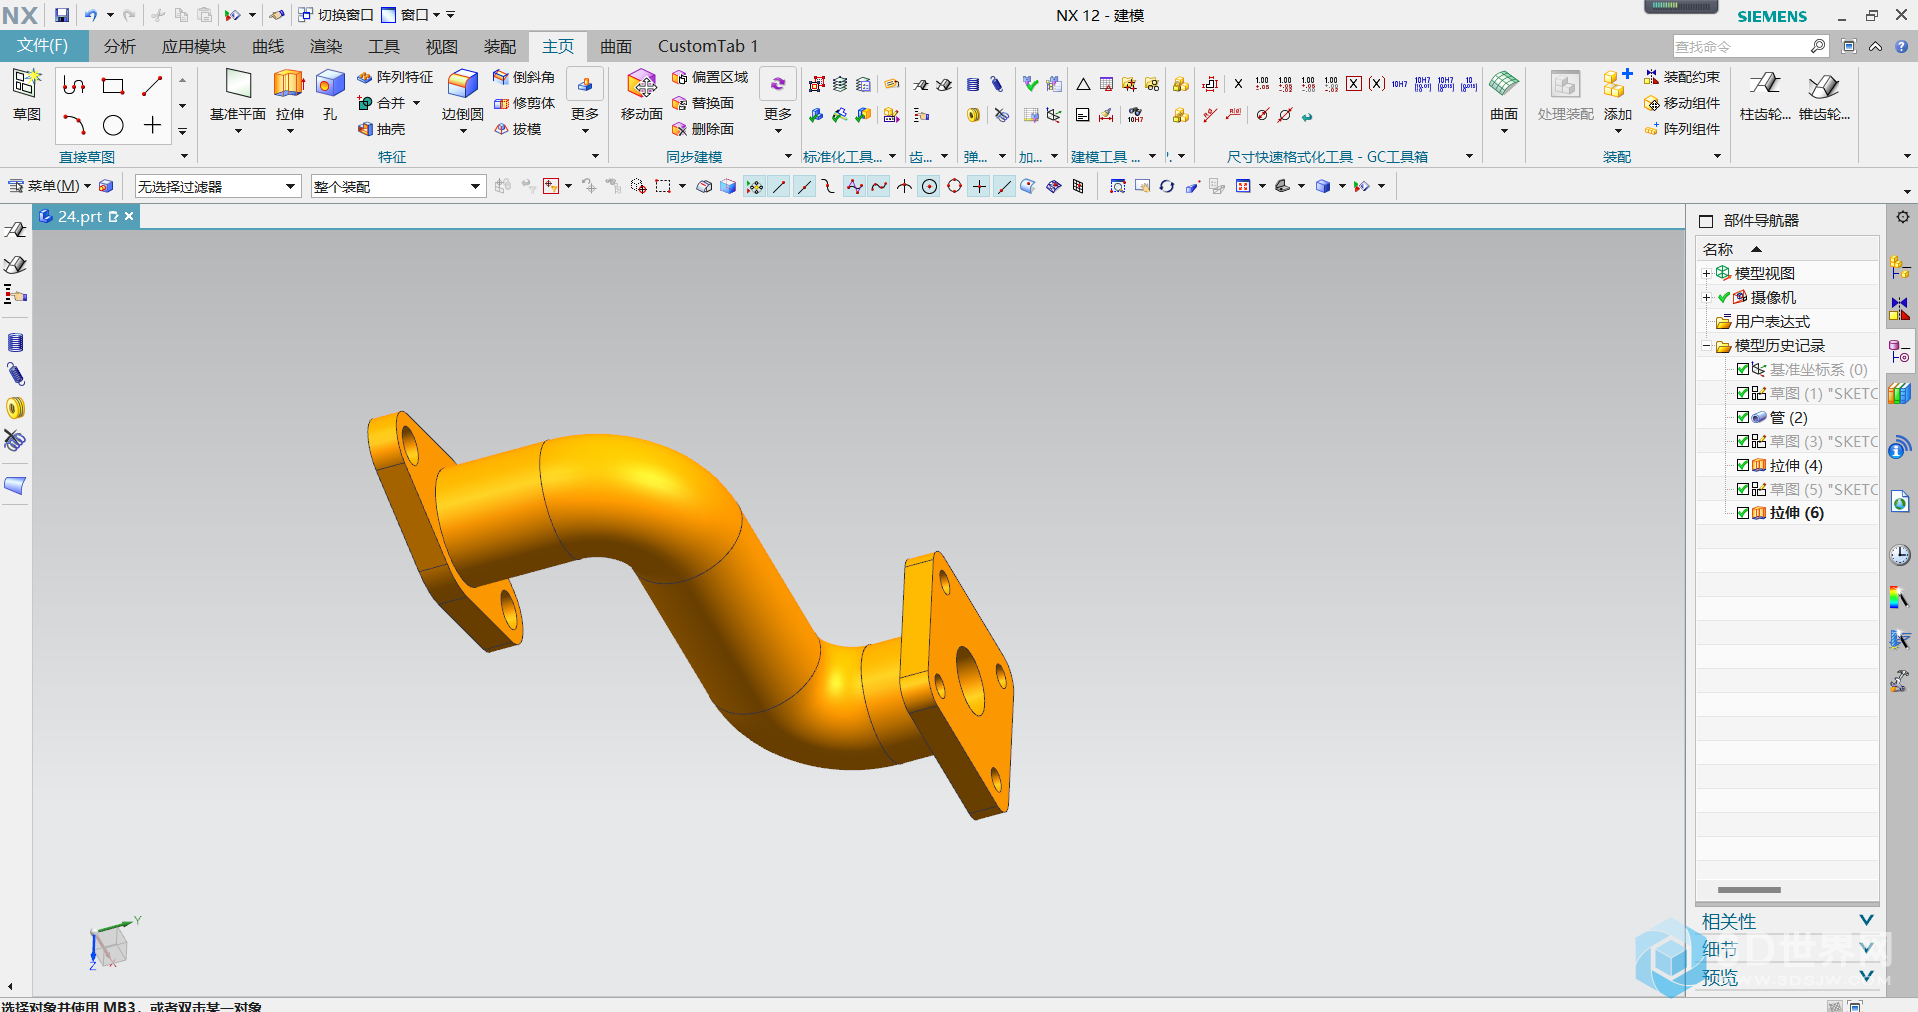This screenshot has width=1918, height=1012.
Task: Close the 24.prt tab
Action: (129, 216)
